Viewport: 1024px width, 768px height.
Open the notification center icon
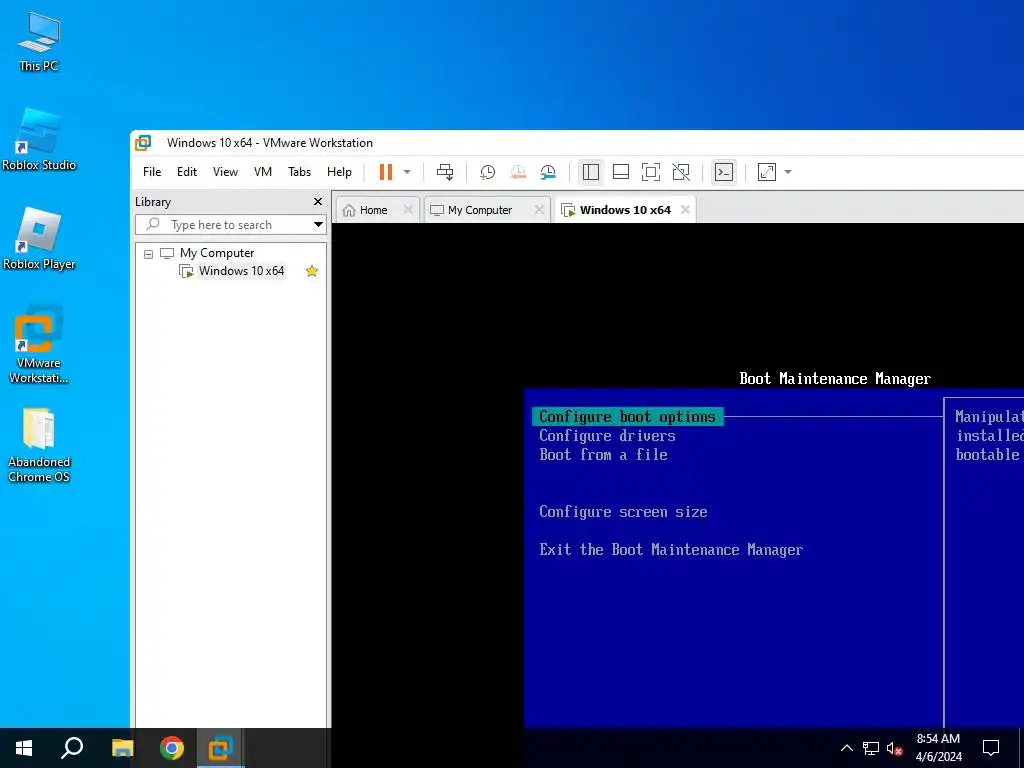(x=991, y=748)
